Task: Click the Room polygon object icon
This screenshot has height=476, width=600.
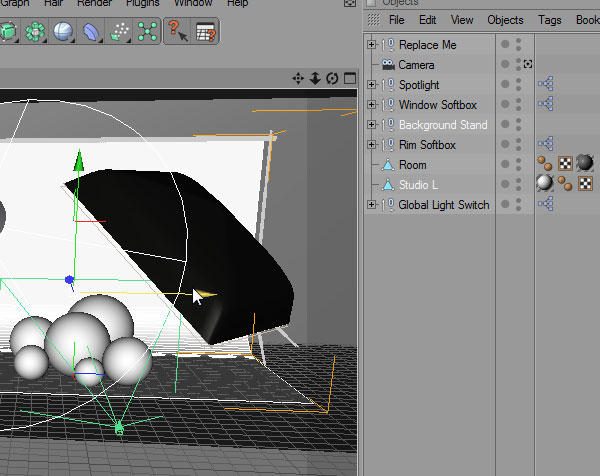Action: tap(388, 165)
